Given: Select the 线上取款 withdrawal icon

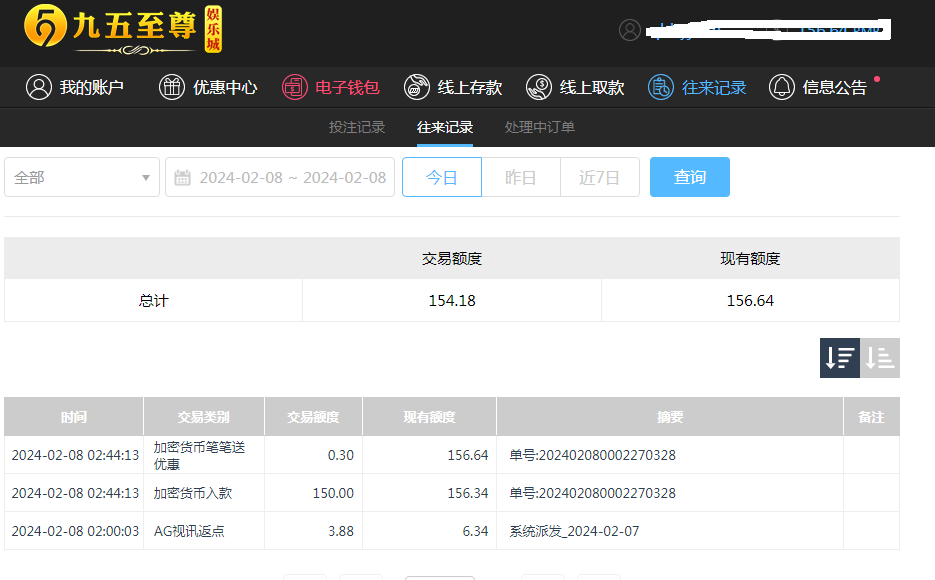Looking at the screenshot, I should tap(539, 87).
